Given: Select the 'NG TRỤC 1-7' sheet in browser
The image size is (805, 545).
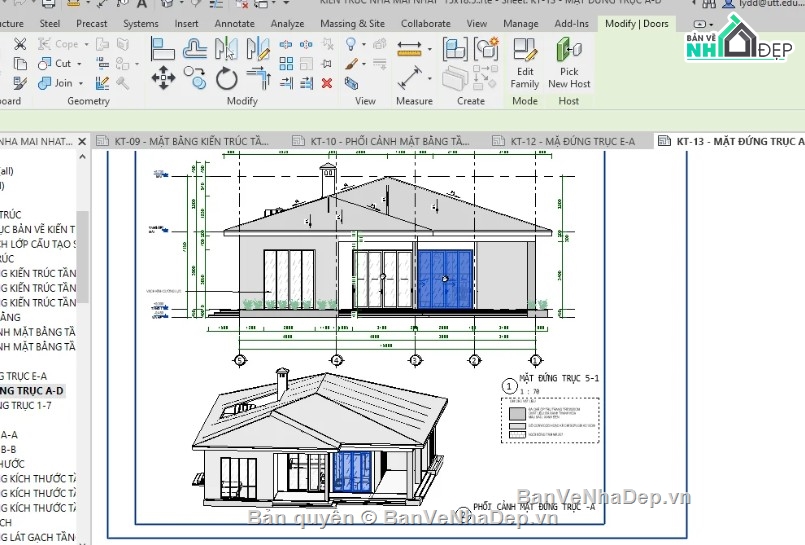Looking at the screenshot, I should [26, 406].
